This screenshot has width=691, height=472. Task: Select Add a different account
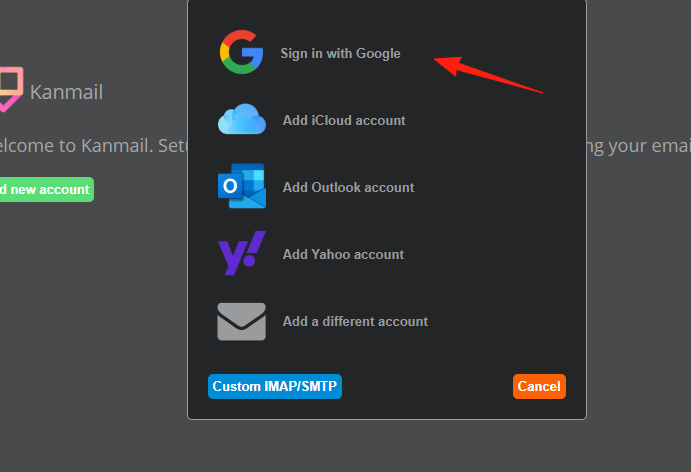tap(355, 321)
